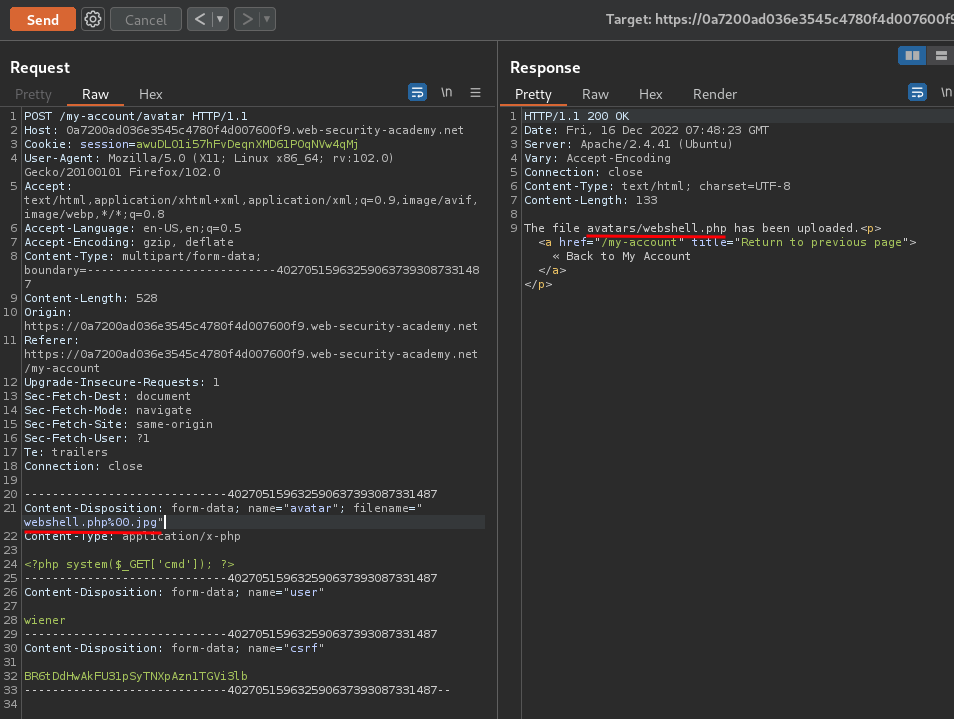Click the Request panel heading
Image resolution: width=954 pixels, height=719 pixels.
tap(40, 68)
